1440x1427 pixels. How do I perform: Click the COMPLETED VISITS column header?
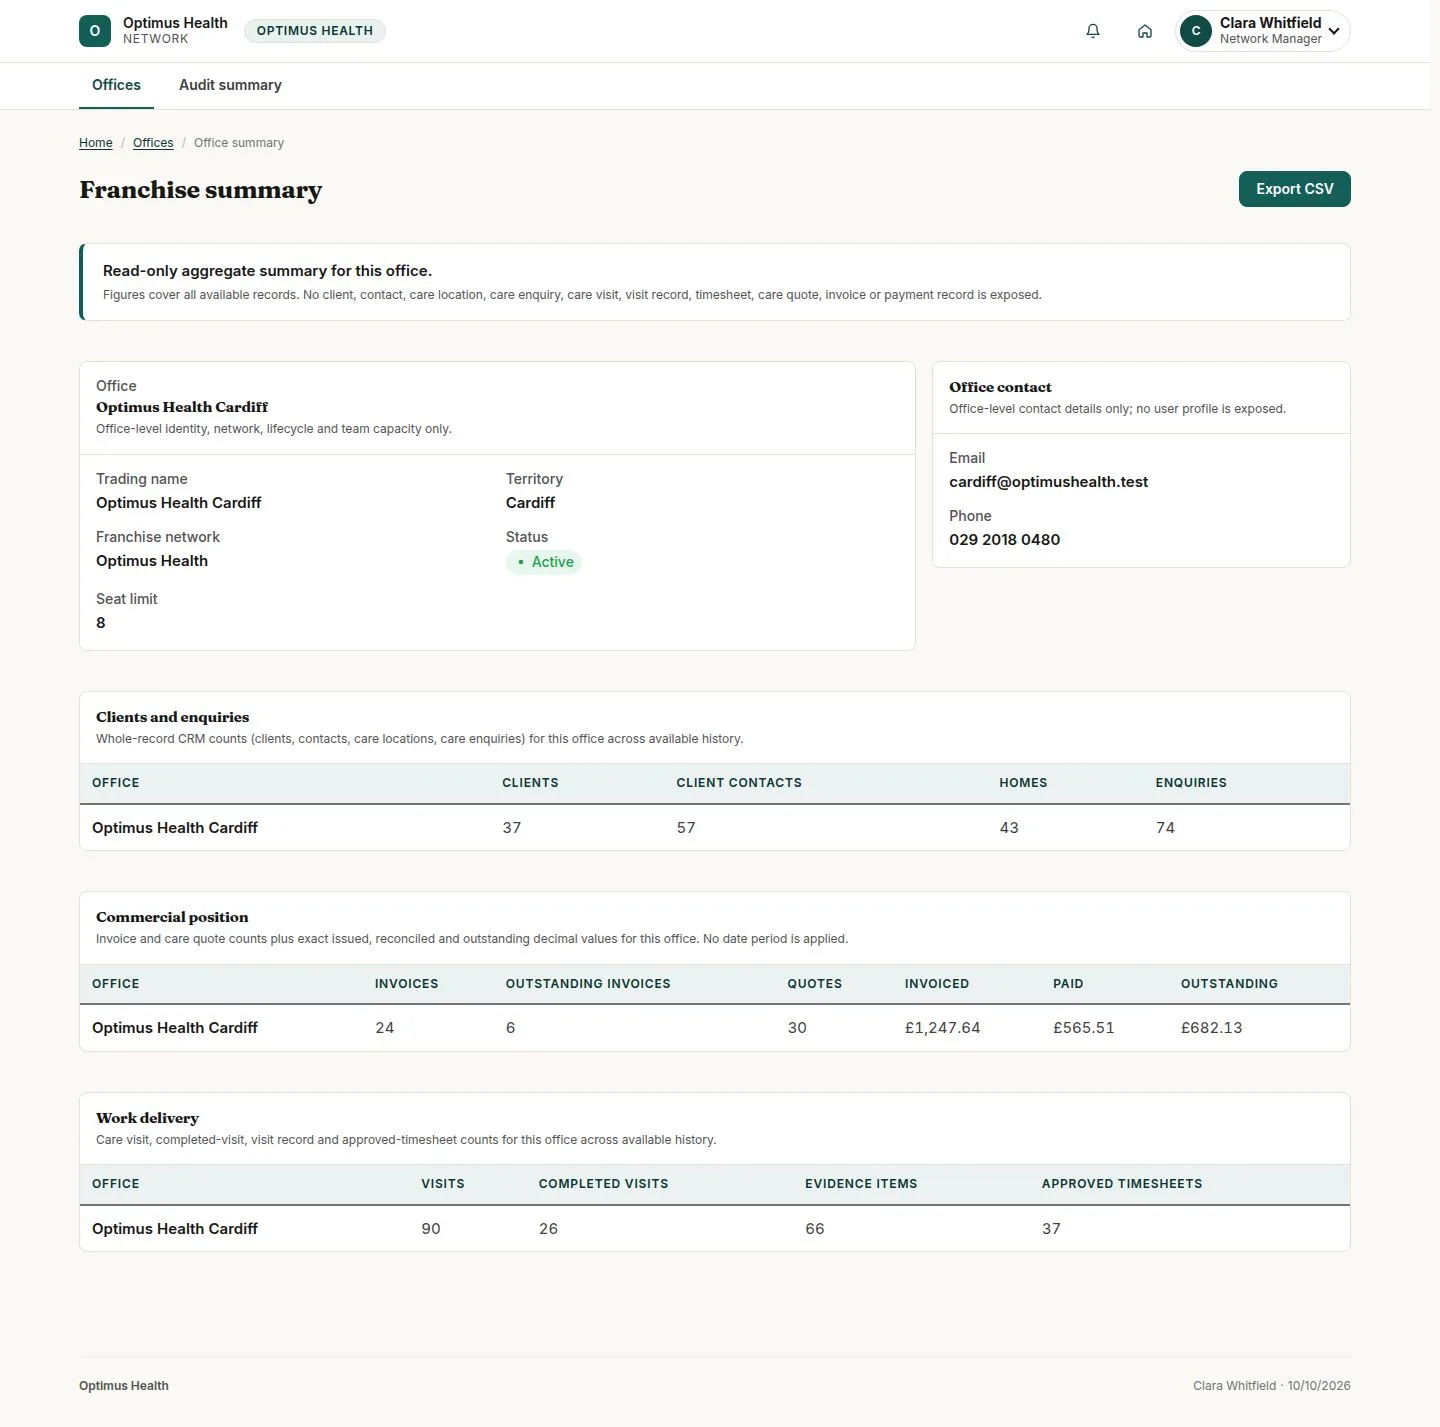[603, 1184]
